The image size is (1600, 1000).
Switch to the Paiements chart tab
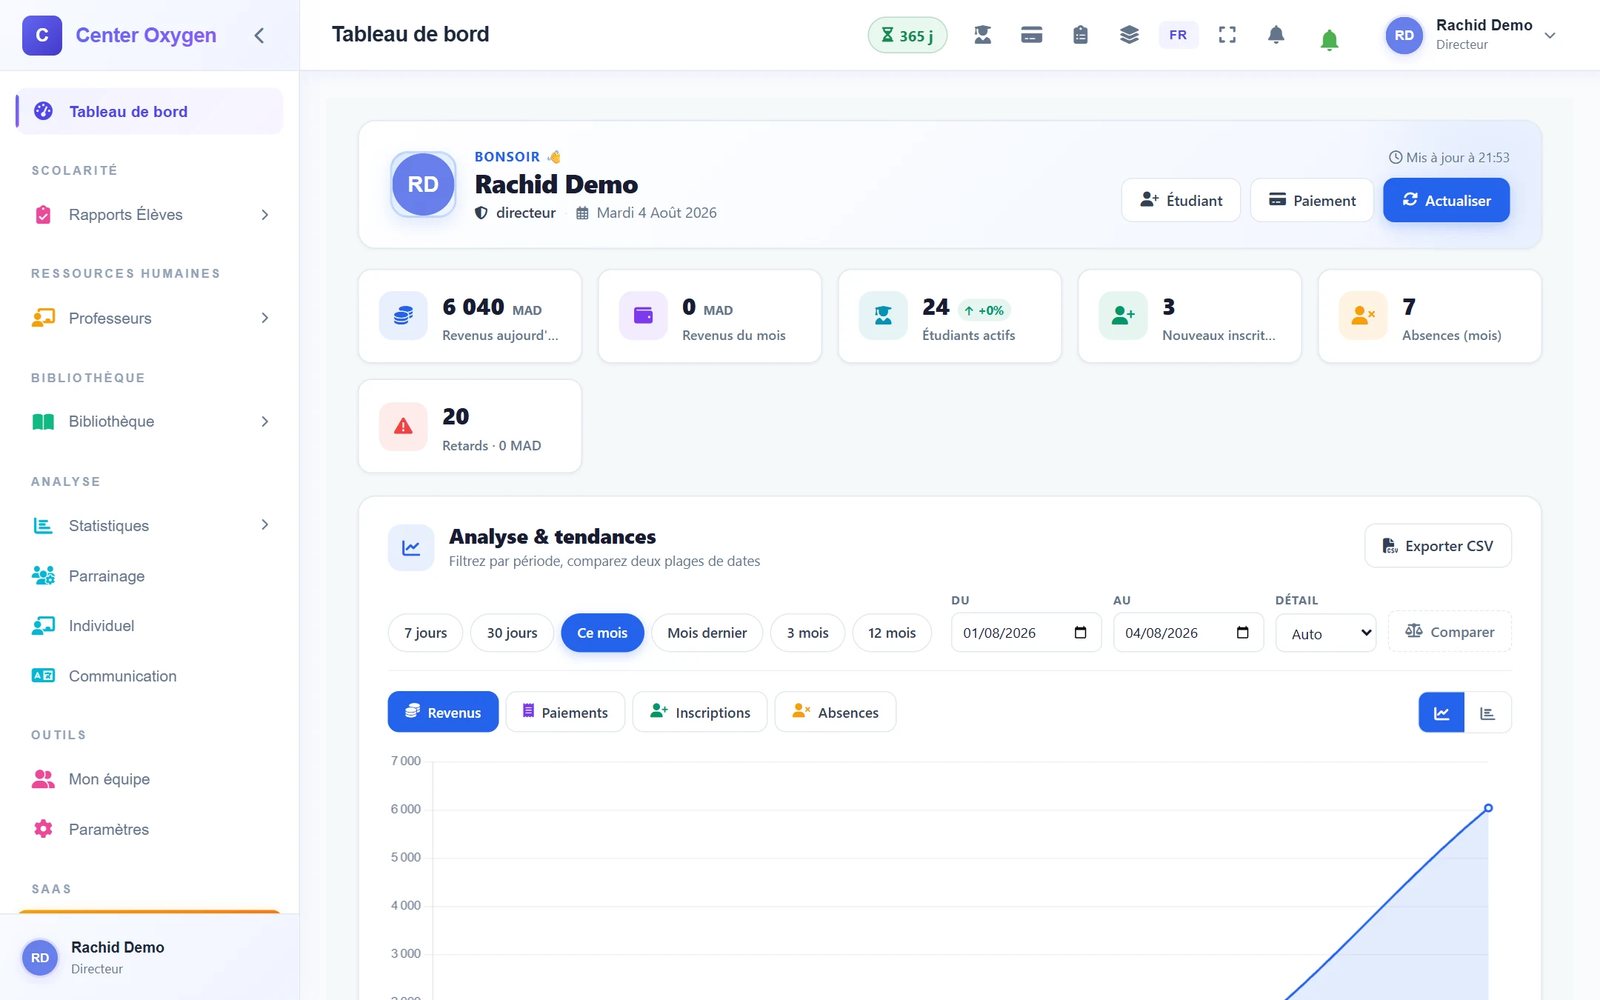click(x=565, y=712)
